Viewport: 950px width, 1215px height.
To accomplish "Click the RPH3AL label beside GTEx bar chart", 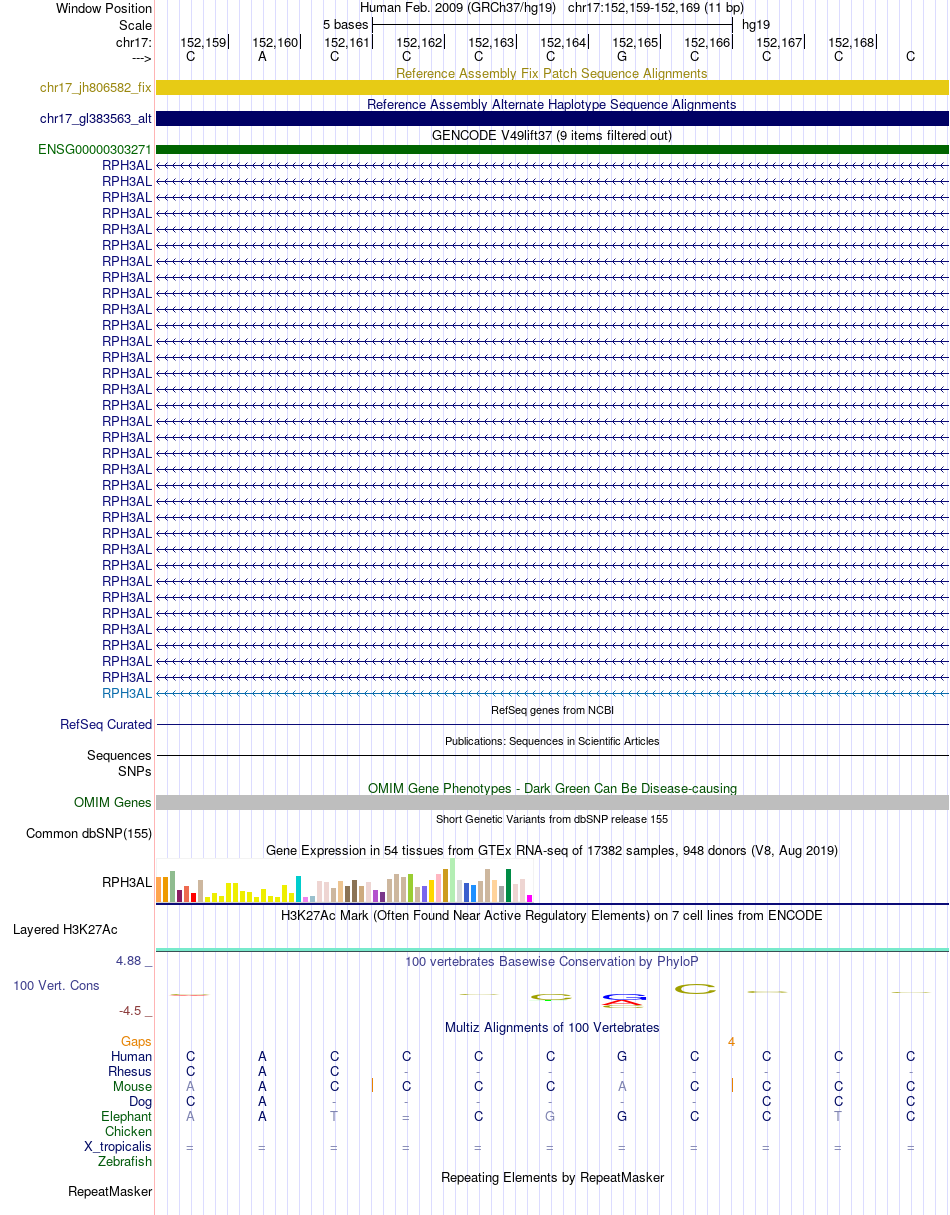I will [127, 882].
